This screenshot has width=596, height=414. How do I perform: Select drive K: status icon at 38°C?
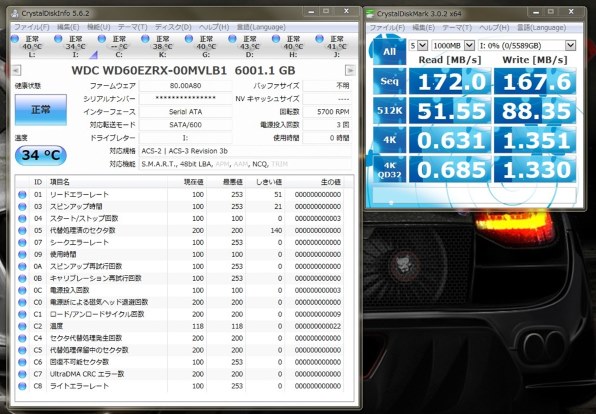tap(145, 39)
